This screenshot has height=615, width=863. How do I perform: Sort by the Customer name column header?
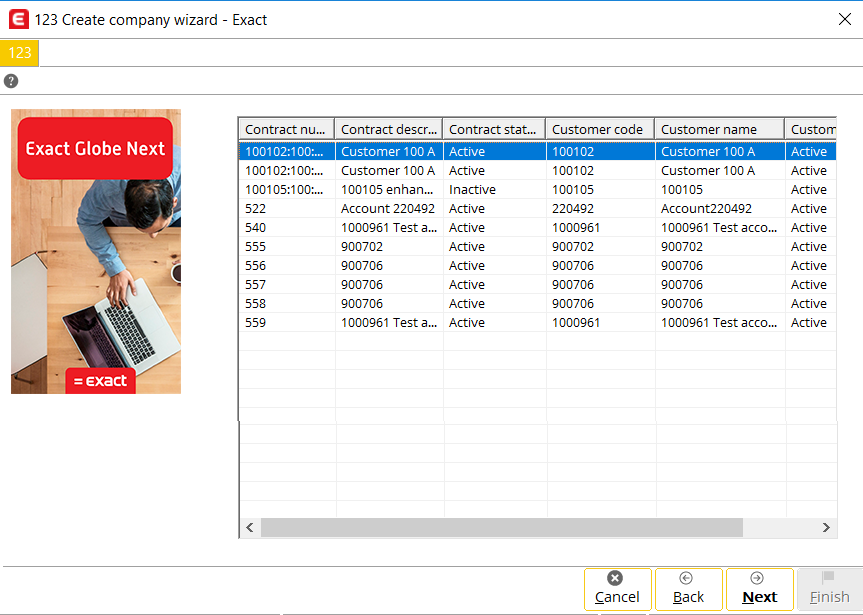(718, 128)
